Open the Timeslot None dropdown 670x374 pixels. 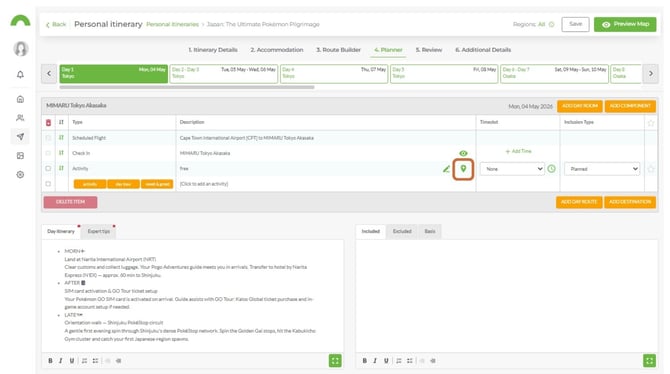pyautogui.click(x=512, y=169)
